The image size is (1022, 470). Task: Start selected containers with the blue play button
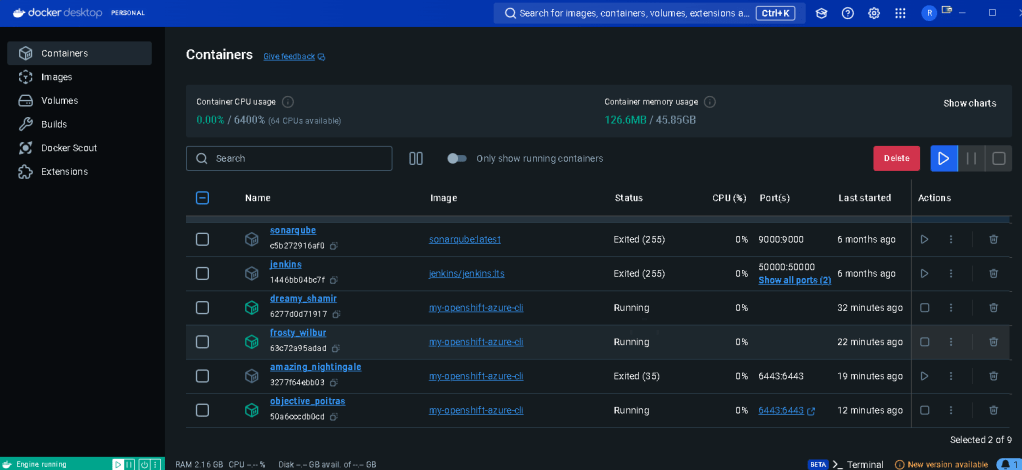(944, 158)
